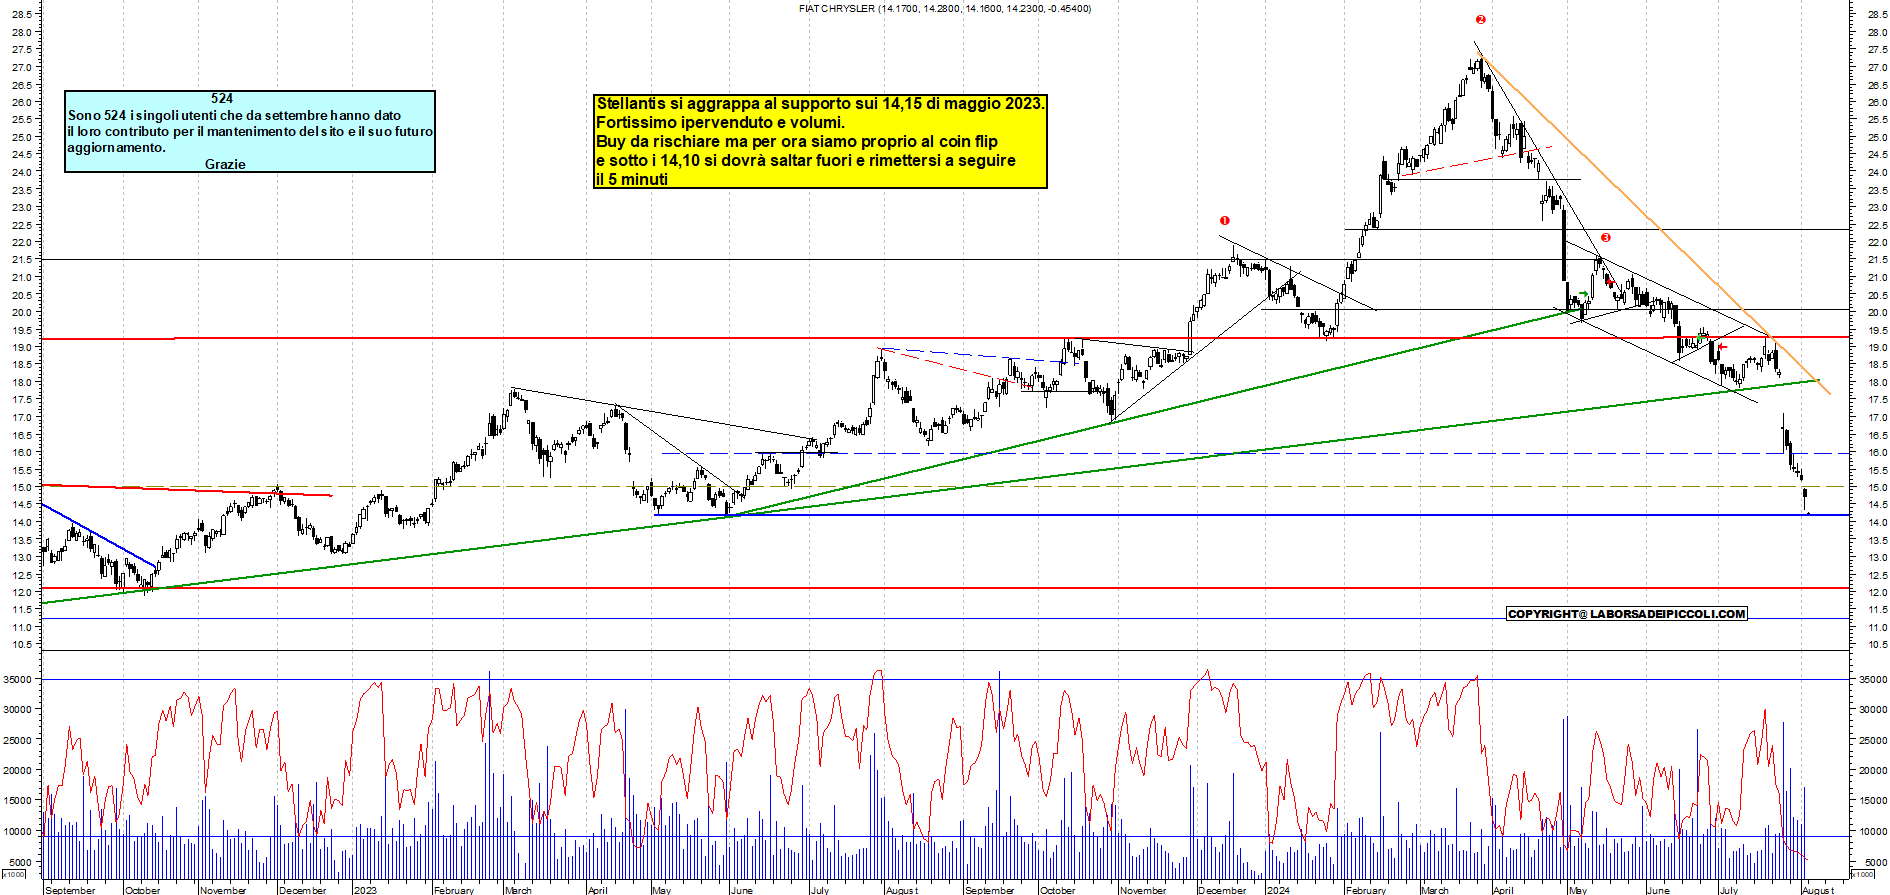
Task: Click 21.5 on the left price axis
Action: 21,259
